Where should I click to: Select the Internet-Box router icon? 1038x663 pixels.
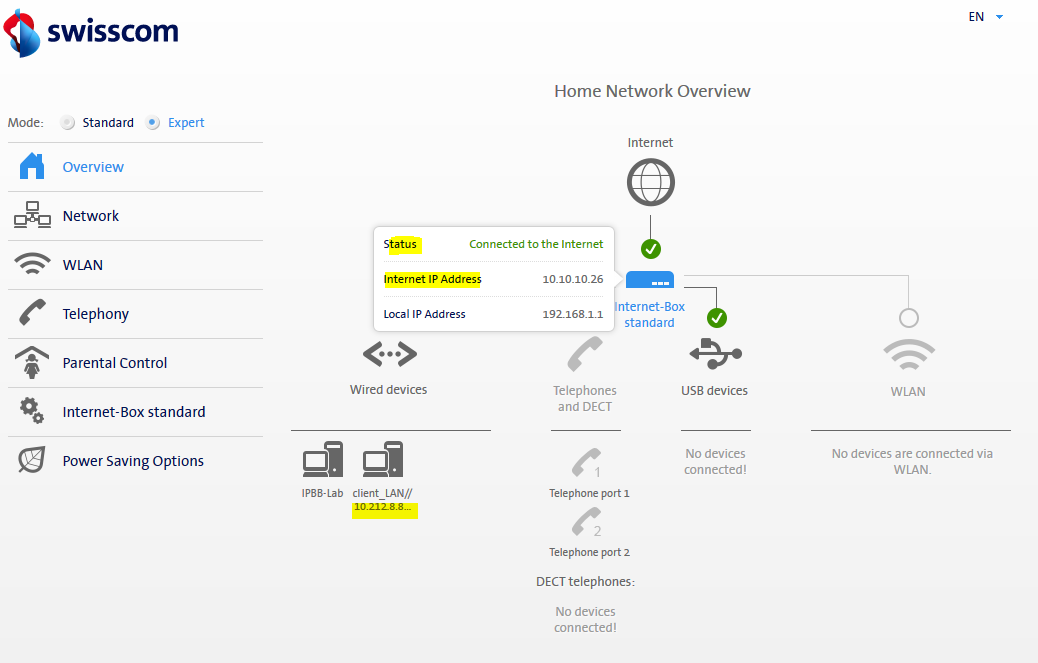tap(650, 280)
